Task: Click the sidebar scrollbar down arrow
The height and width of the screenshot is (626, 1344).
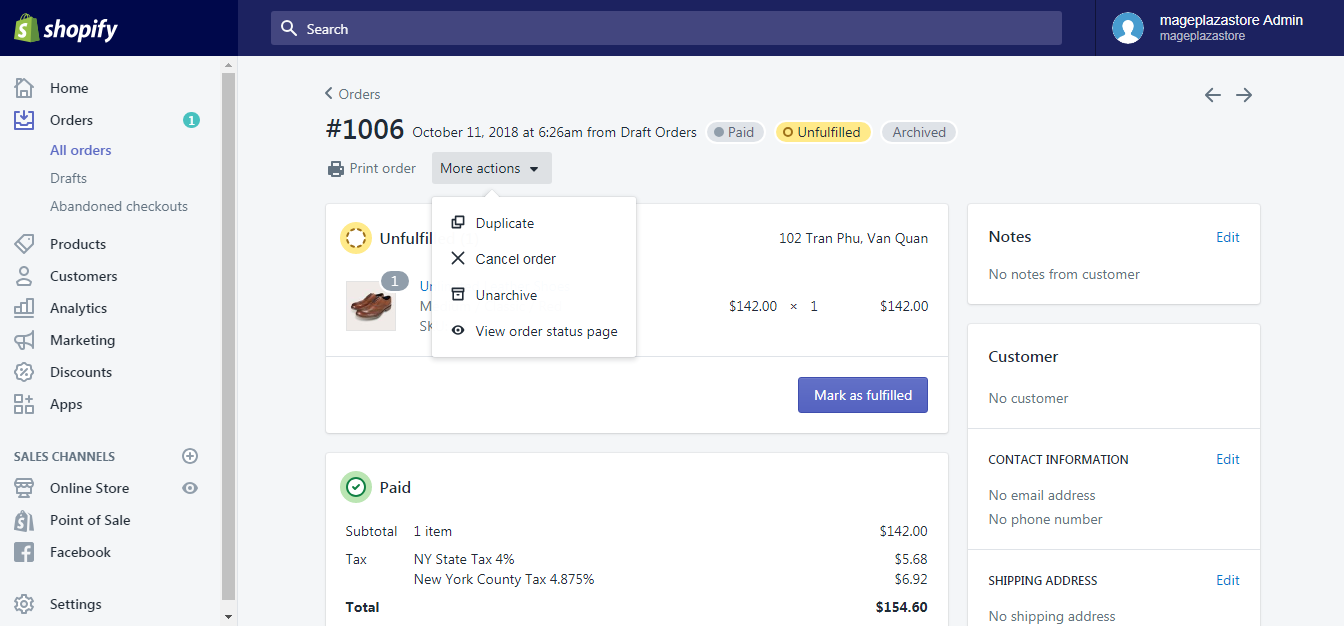Action: [228, 616]
